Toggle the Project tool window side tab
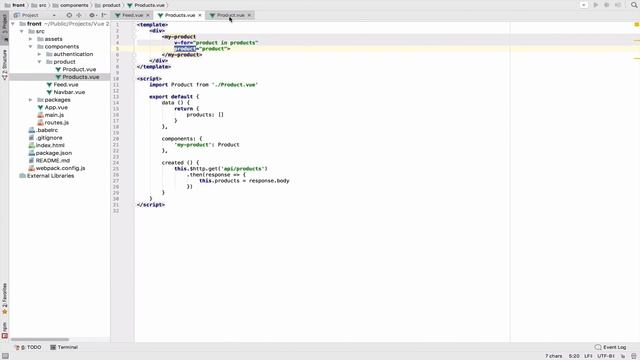 (4, 28)
